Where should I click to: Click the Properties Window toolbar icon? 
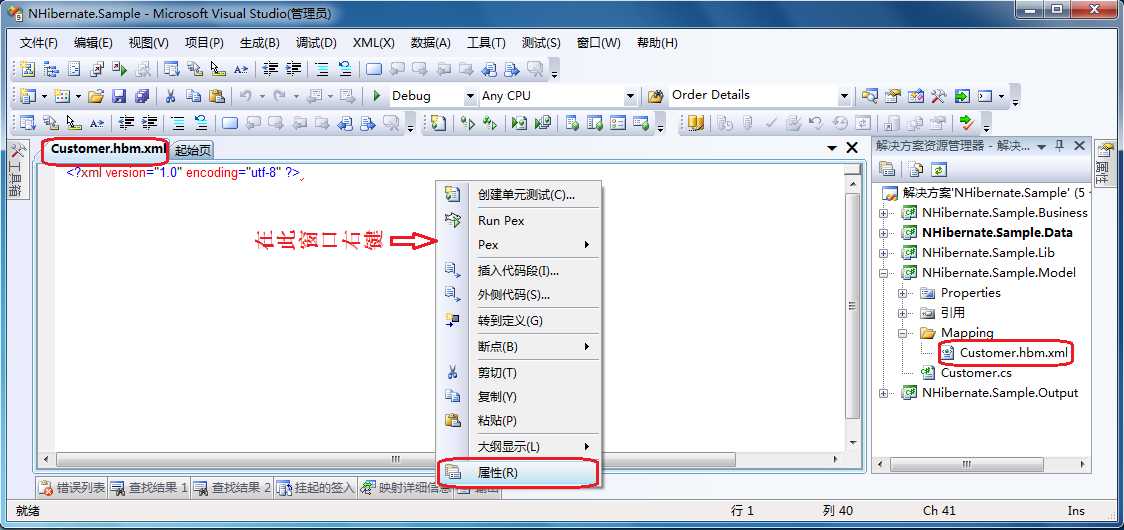(x=892, y=95)
